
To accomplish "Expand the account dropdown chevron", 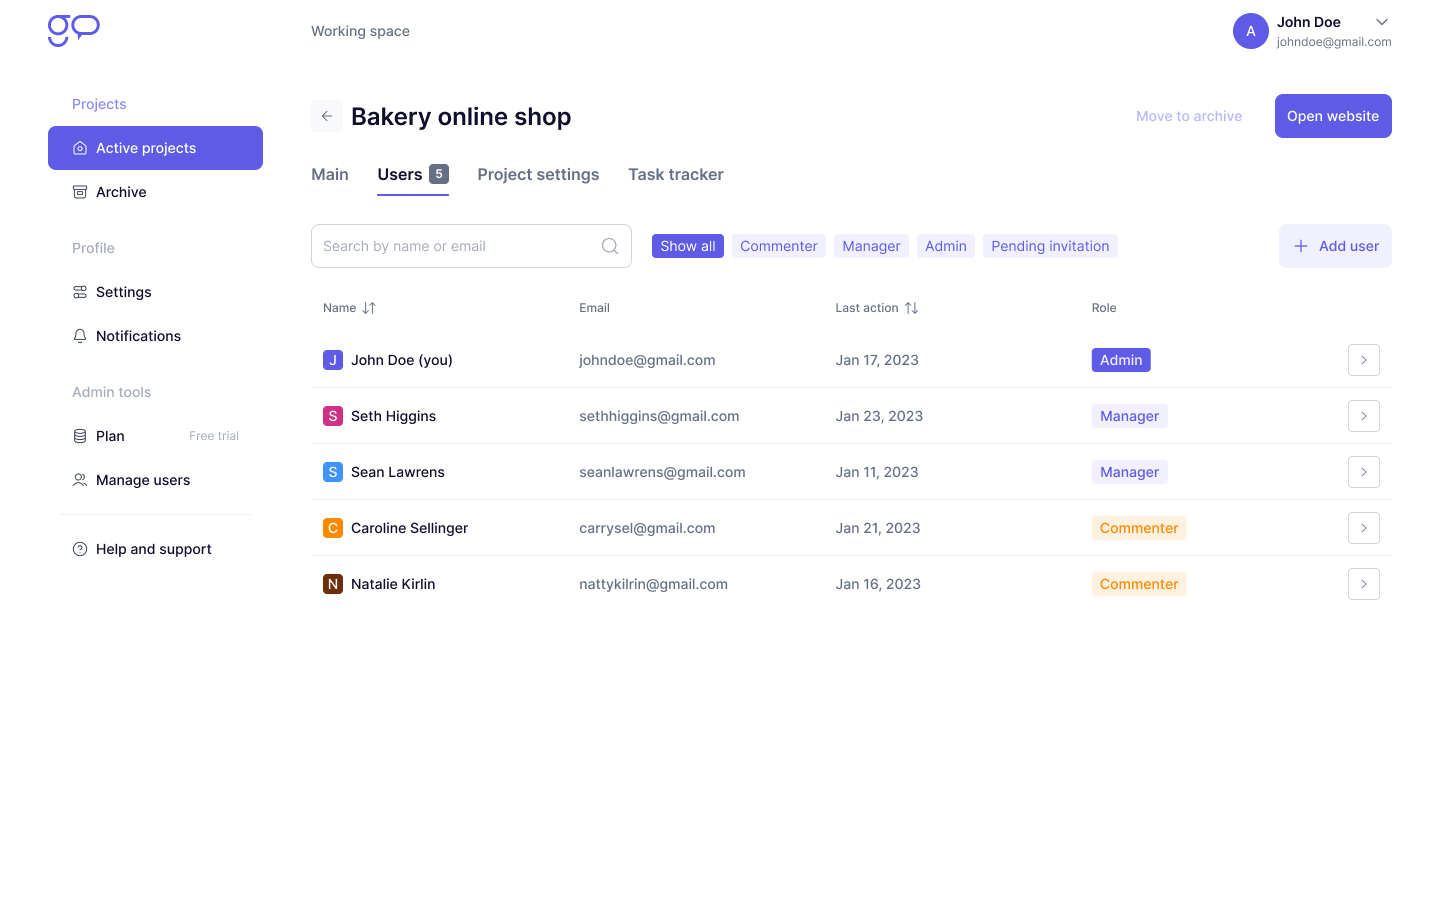I will pyautogui.click(x=1382, y=22).
